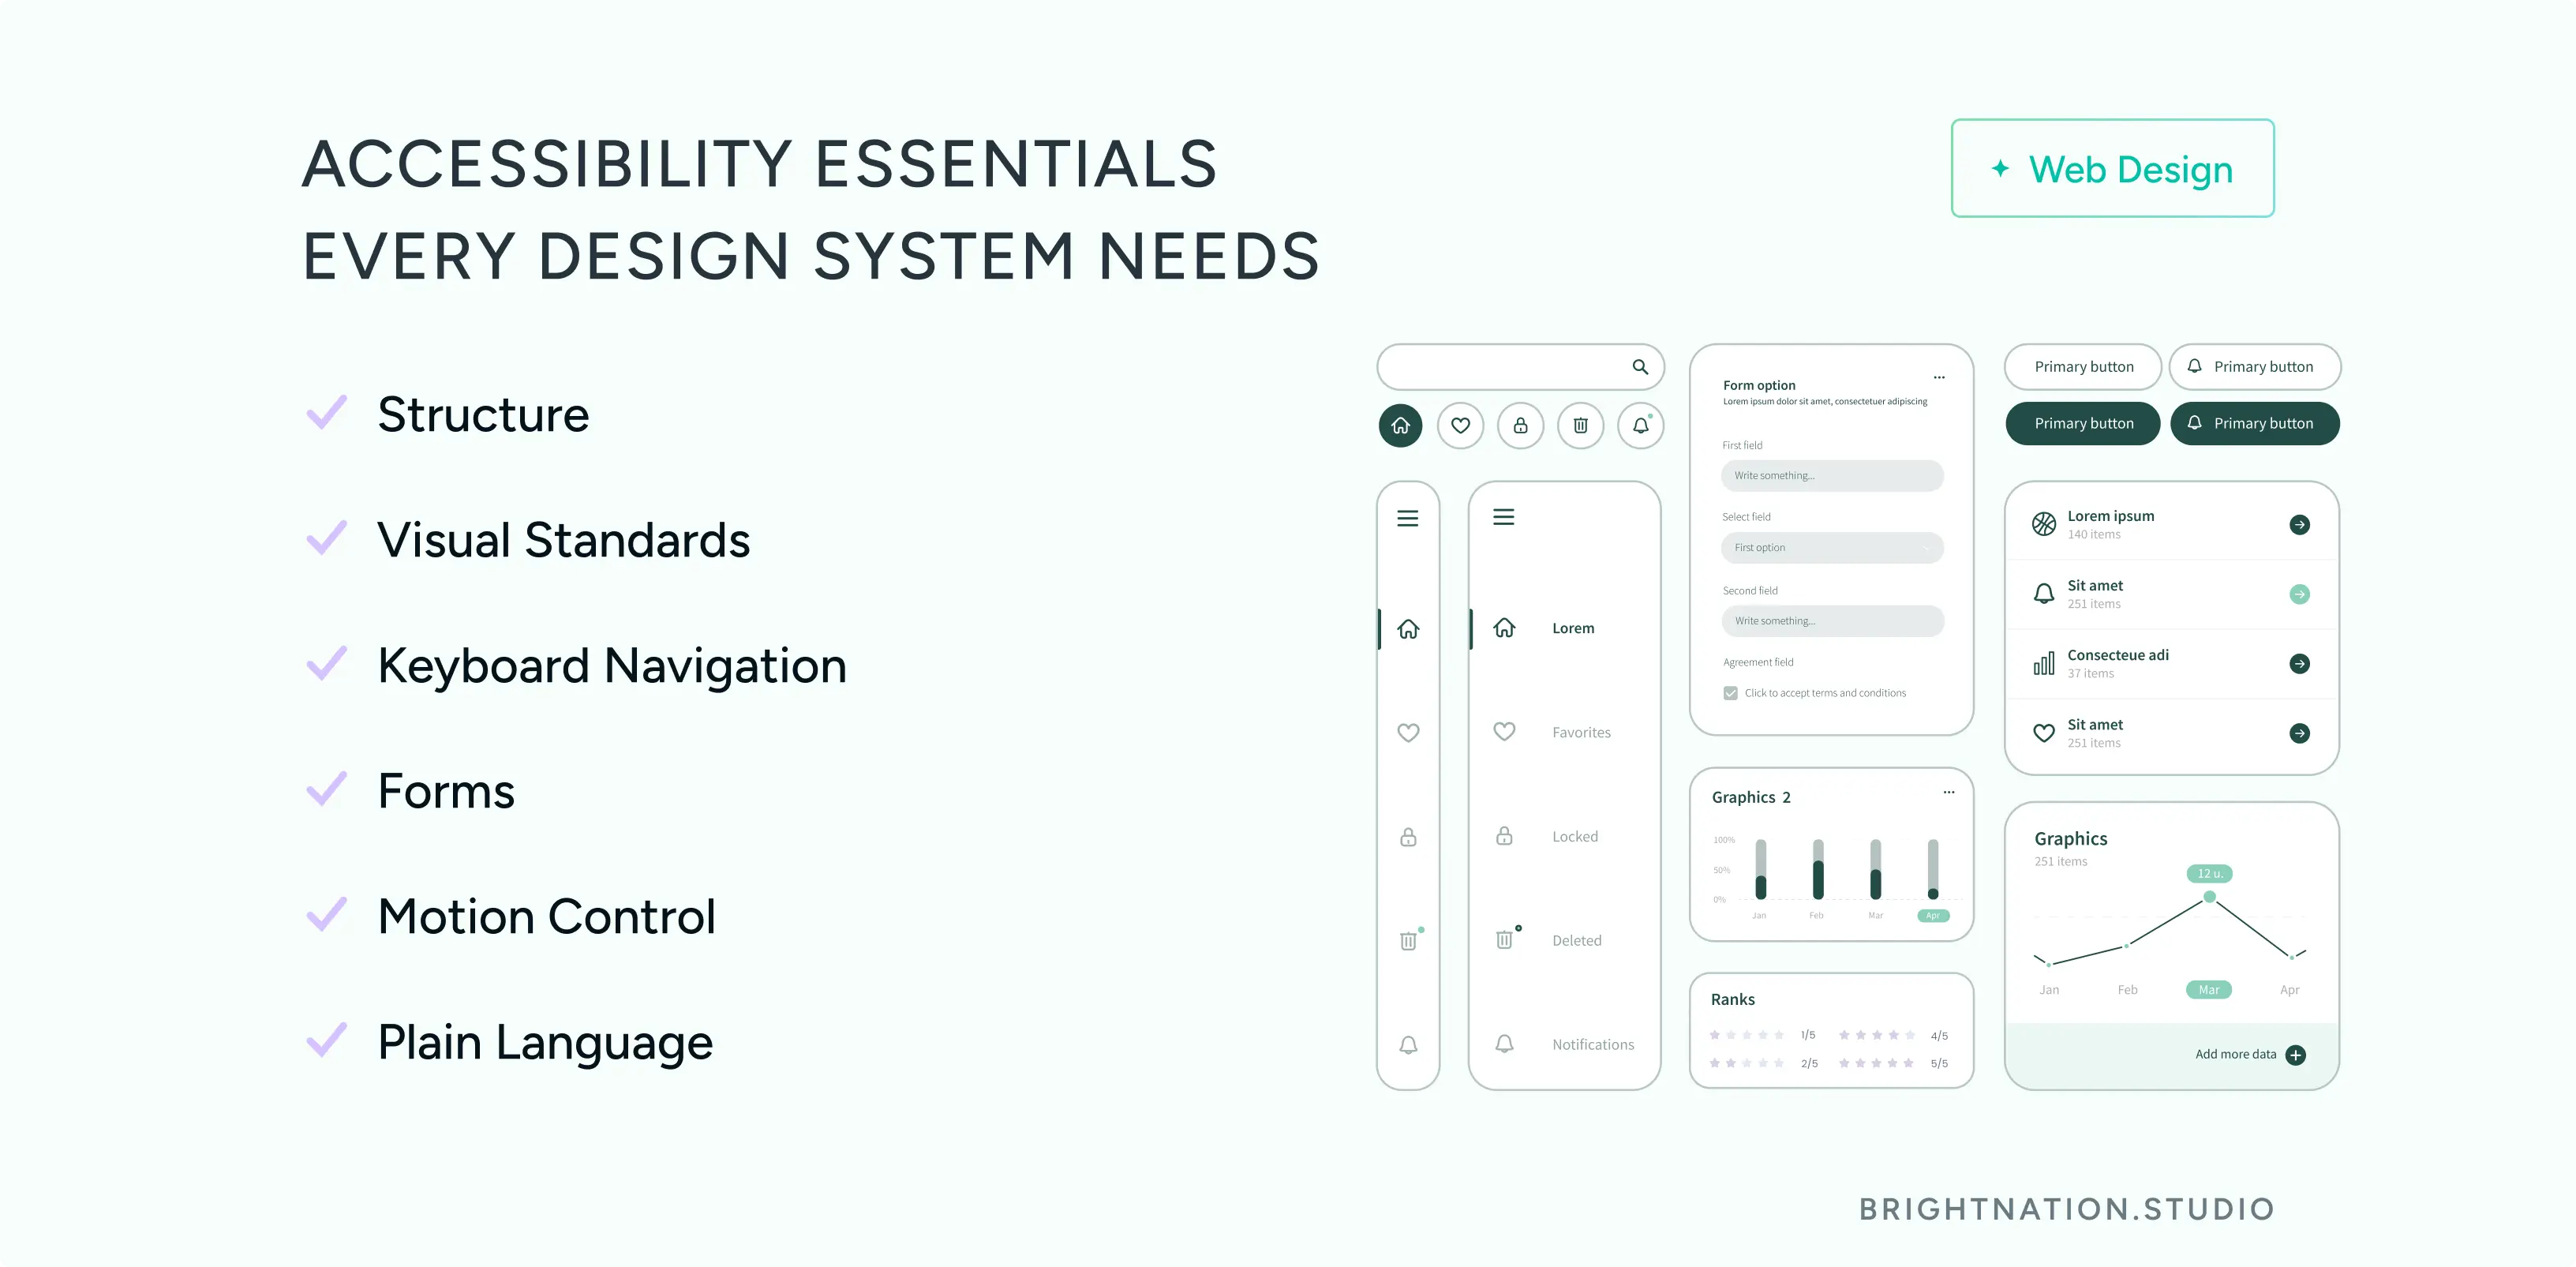2576x1267 pixels.
Task: Open the Form option three-dot menu
Action: [1938, 378]
